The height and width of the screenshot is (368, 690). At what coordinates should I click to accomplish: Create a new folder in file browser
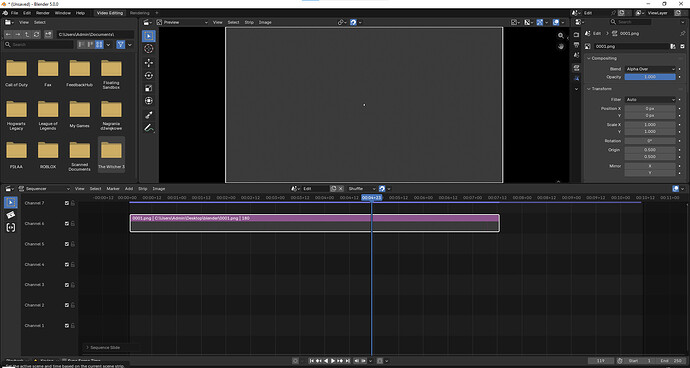click(x=48, y=34)
